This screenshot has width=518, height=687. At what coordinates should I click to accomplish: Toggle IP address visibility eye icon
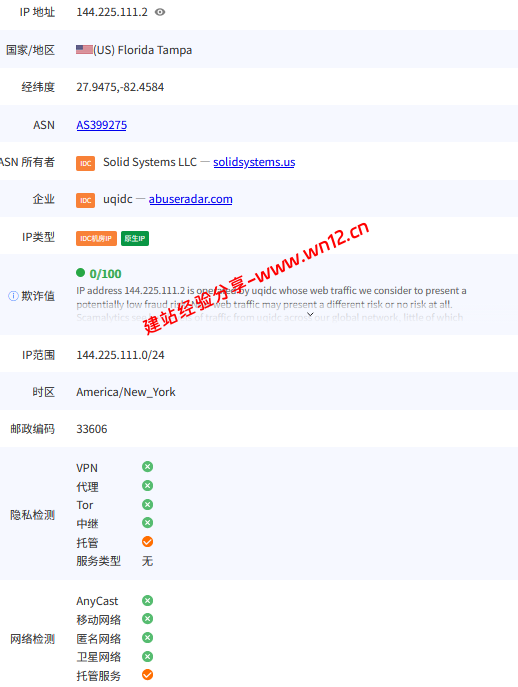point(160,12)
